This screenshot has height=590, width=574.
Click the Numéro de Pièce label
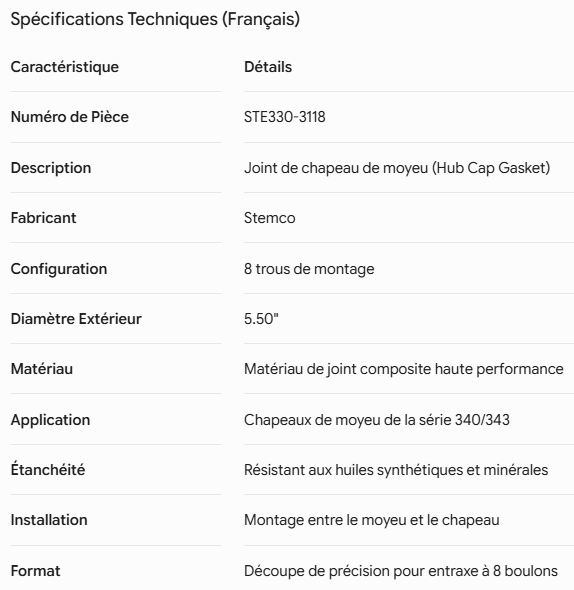(70, 117)
